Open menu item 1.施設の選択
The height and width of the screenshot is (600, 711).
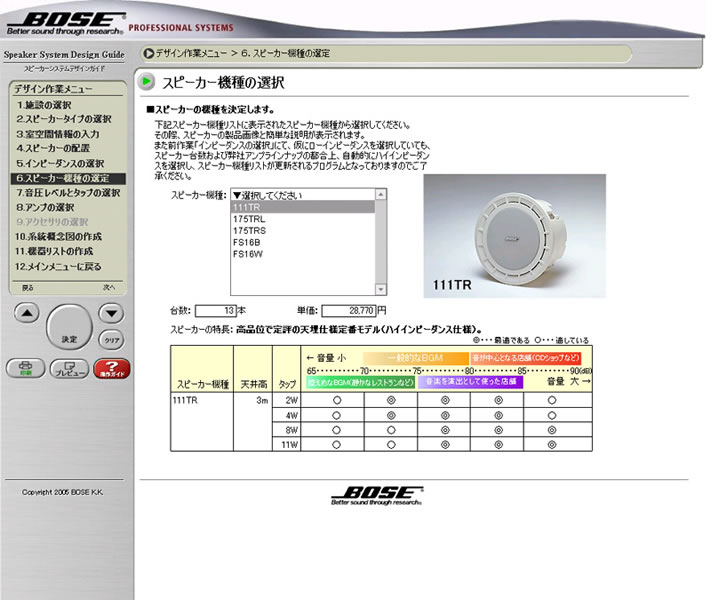coord(43,104)
